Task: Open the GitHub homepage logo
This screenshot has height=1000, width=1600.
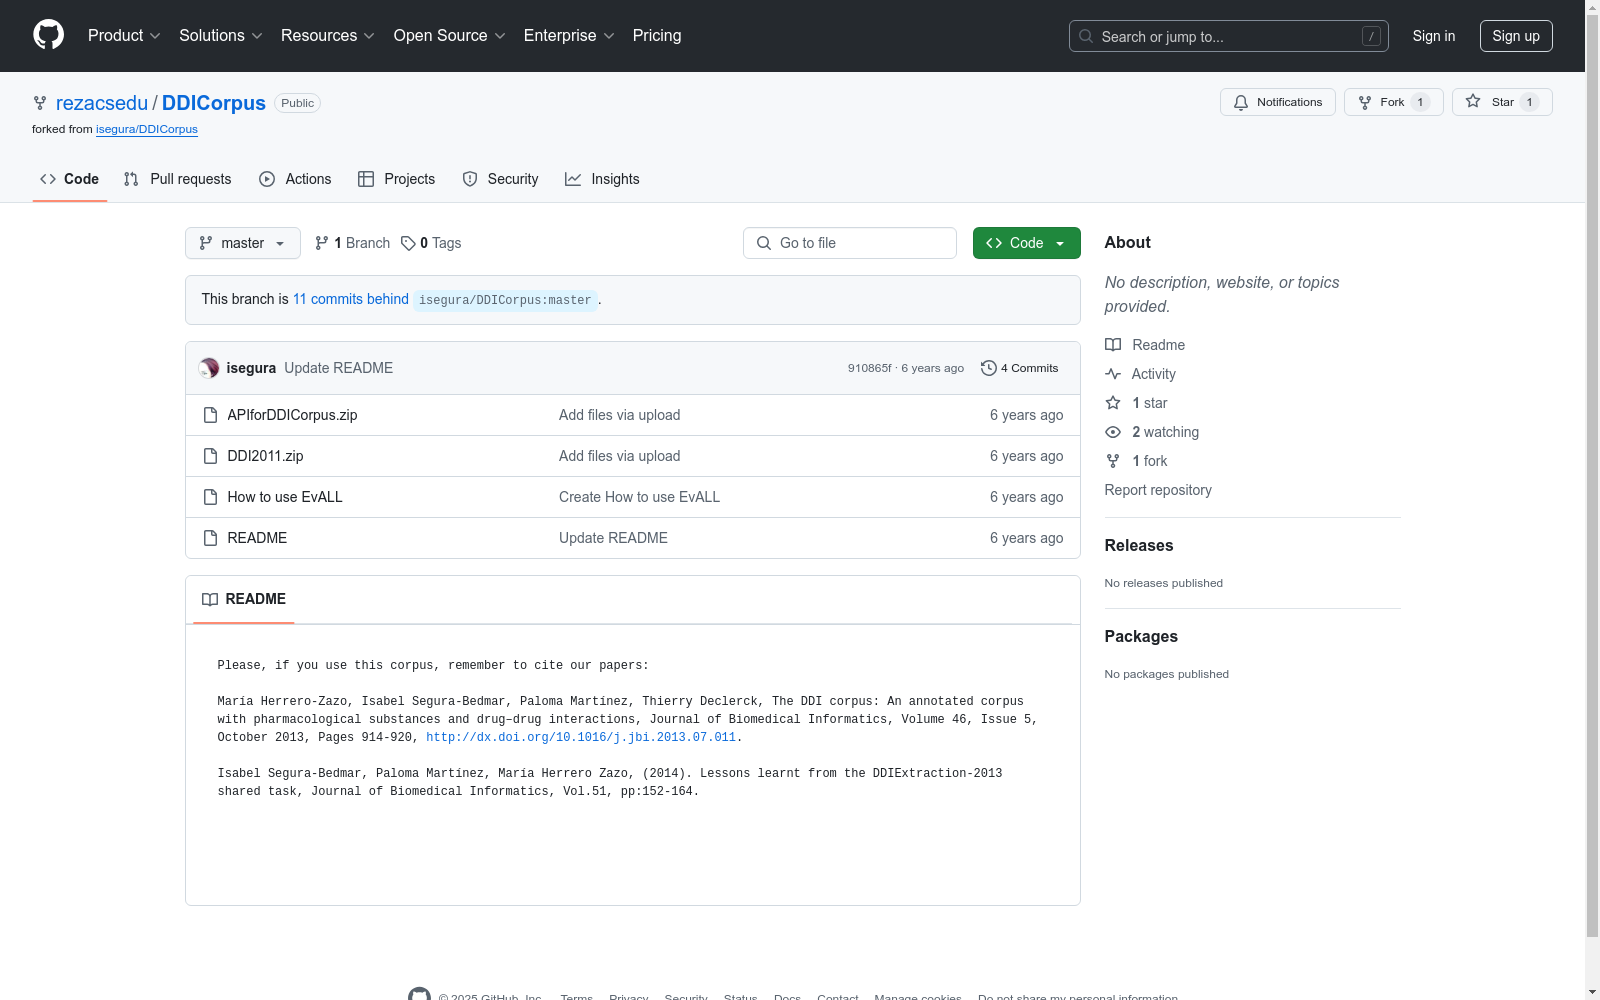Action: pyautogui.click(x=48, y=35)
